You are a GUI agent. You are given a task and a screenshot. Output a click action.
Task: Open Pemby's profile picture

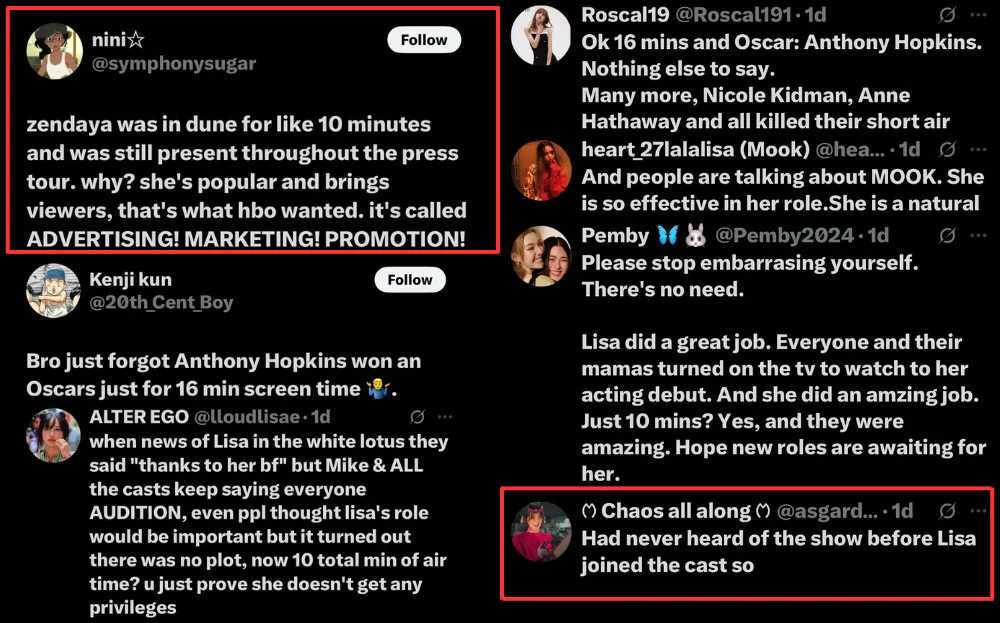541,256
